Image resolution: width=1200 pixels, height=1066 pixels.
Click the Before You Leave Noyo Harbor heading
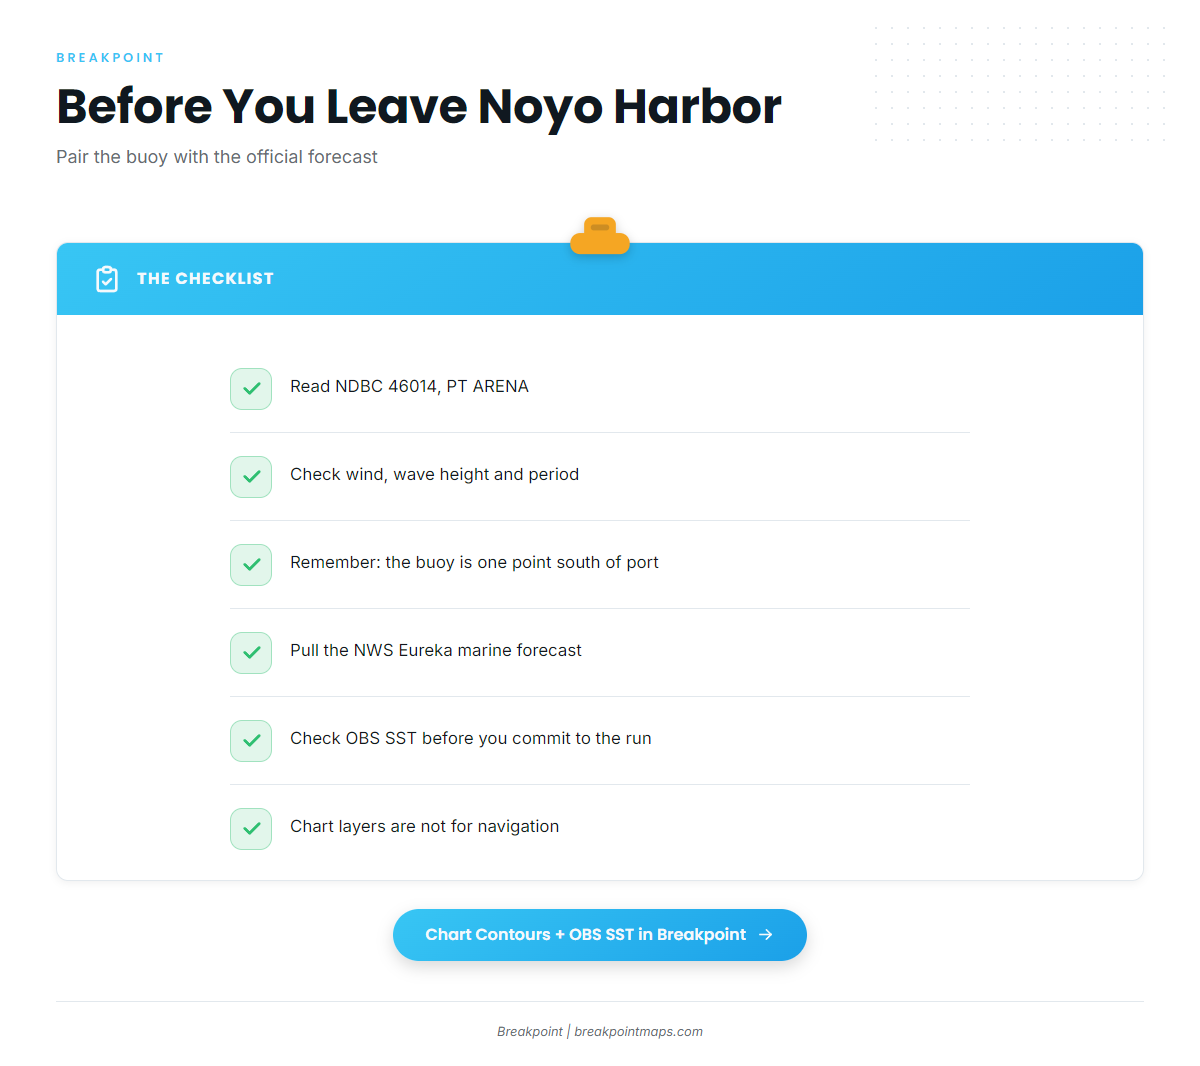point(418,106)
